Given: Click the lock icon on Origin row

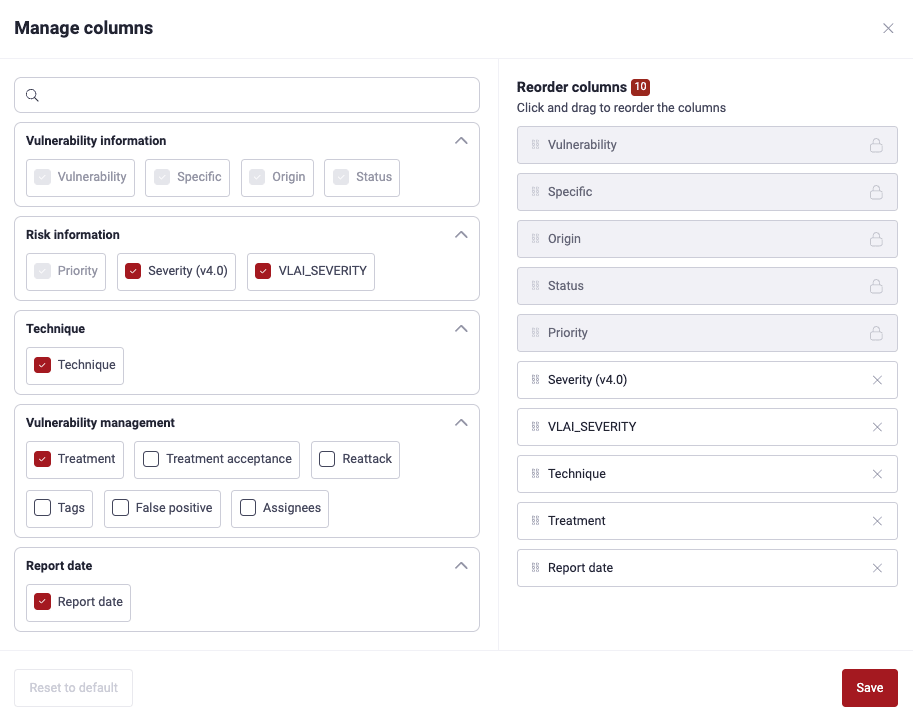Looking at the screenshot, I should [876, 239].
